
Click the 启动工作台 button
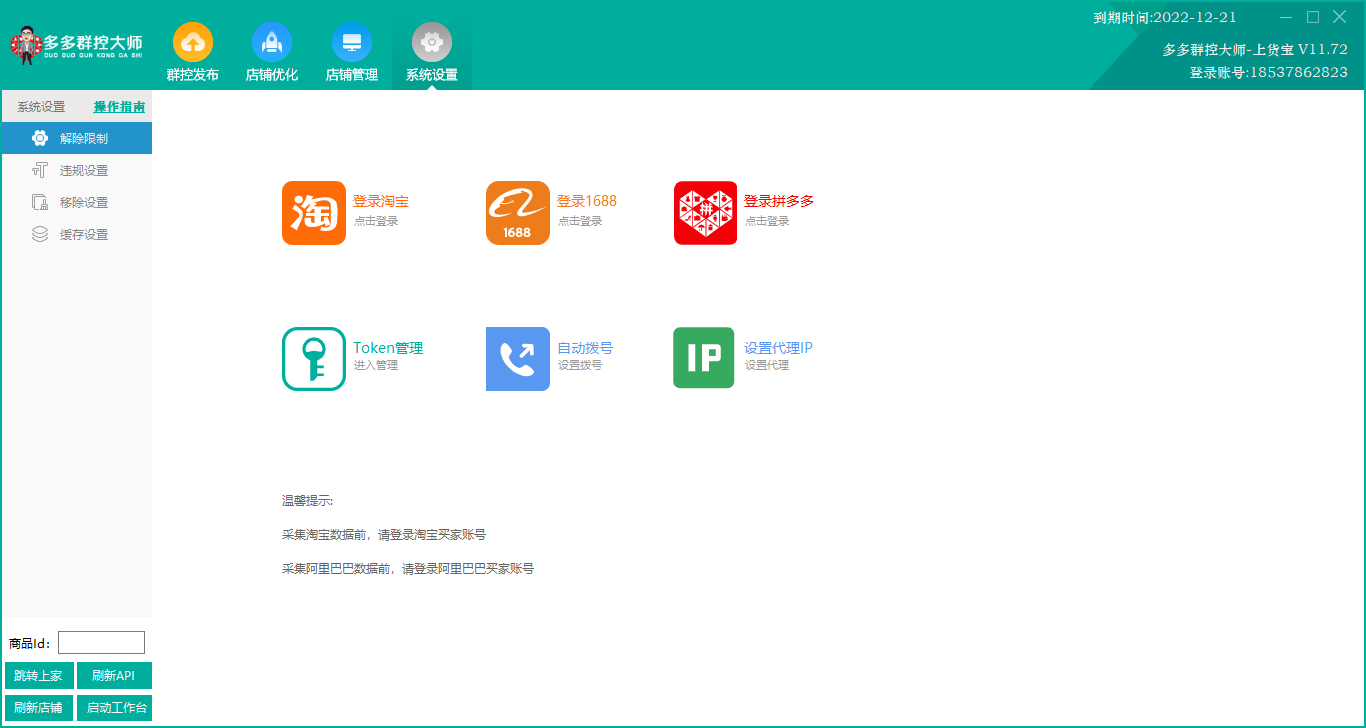114,708
